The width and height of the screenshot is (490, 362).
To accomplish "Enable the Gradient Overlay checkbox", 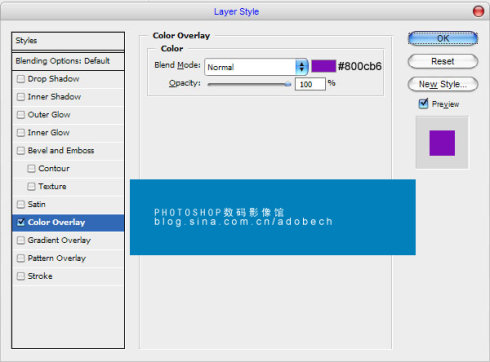I will tap(21, 240).
